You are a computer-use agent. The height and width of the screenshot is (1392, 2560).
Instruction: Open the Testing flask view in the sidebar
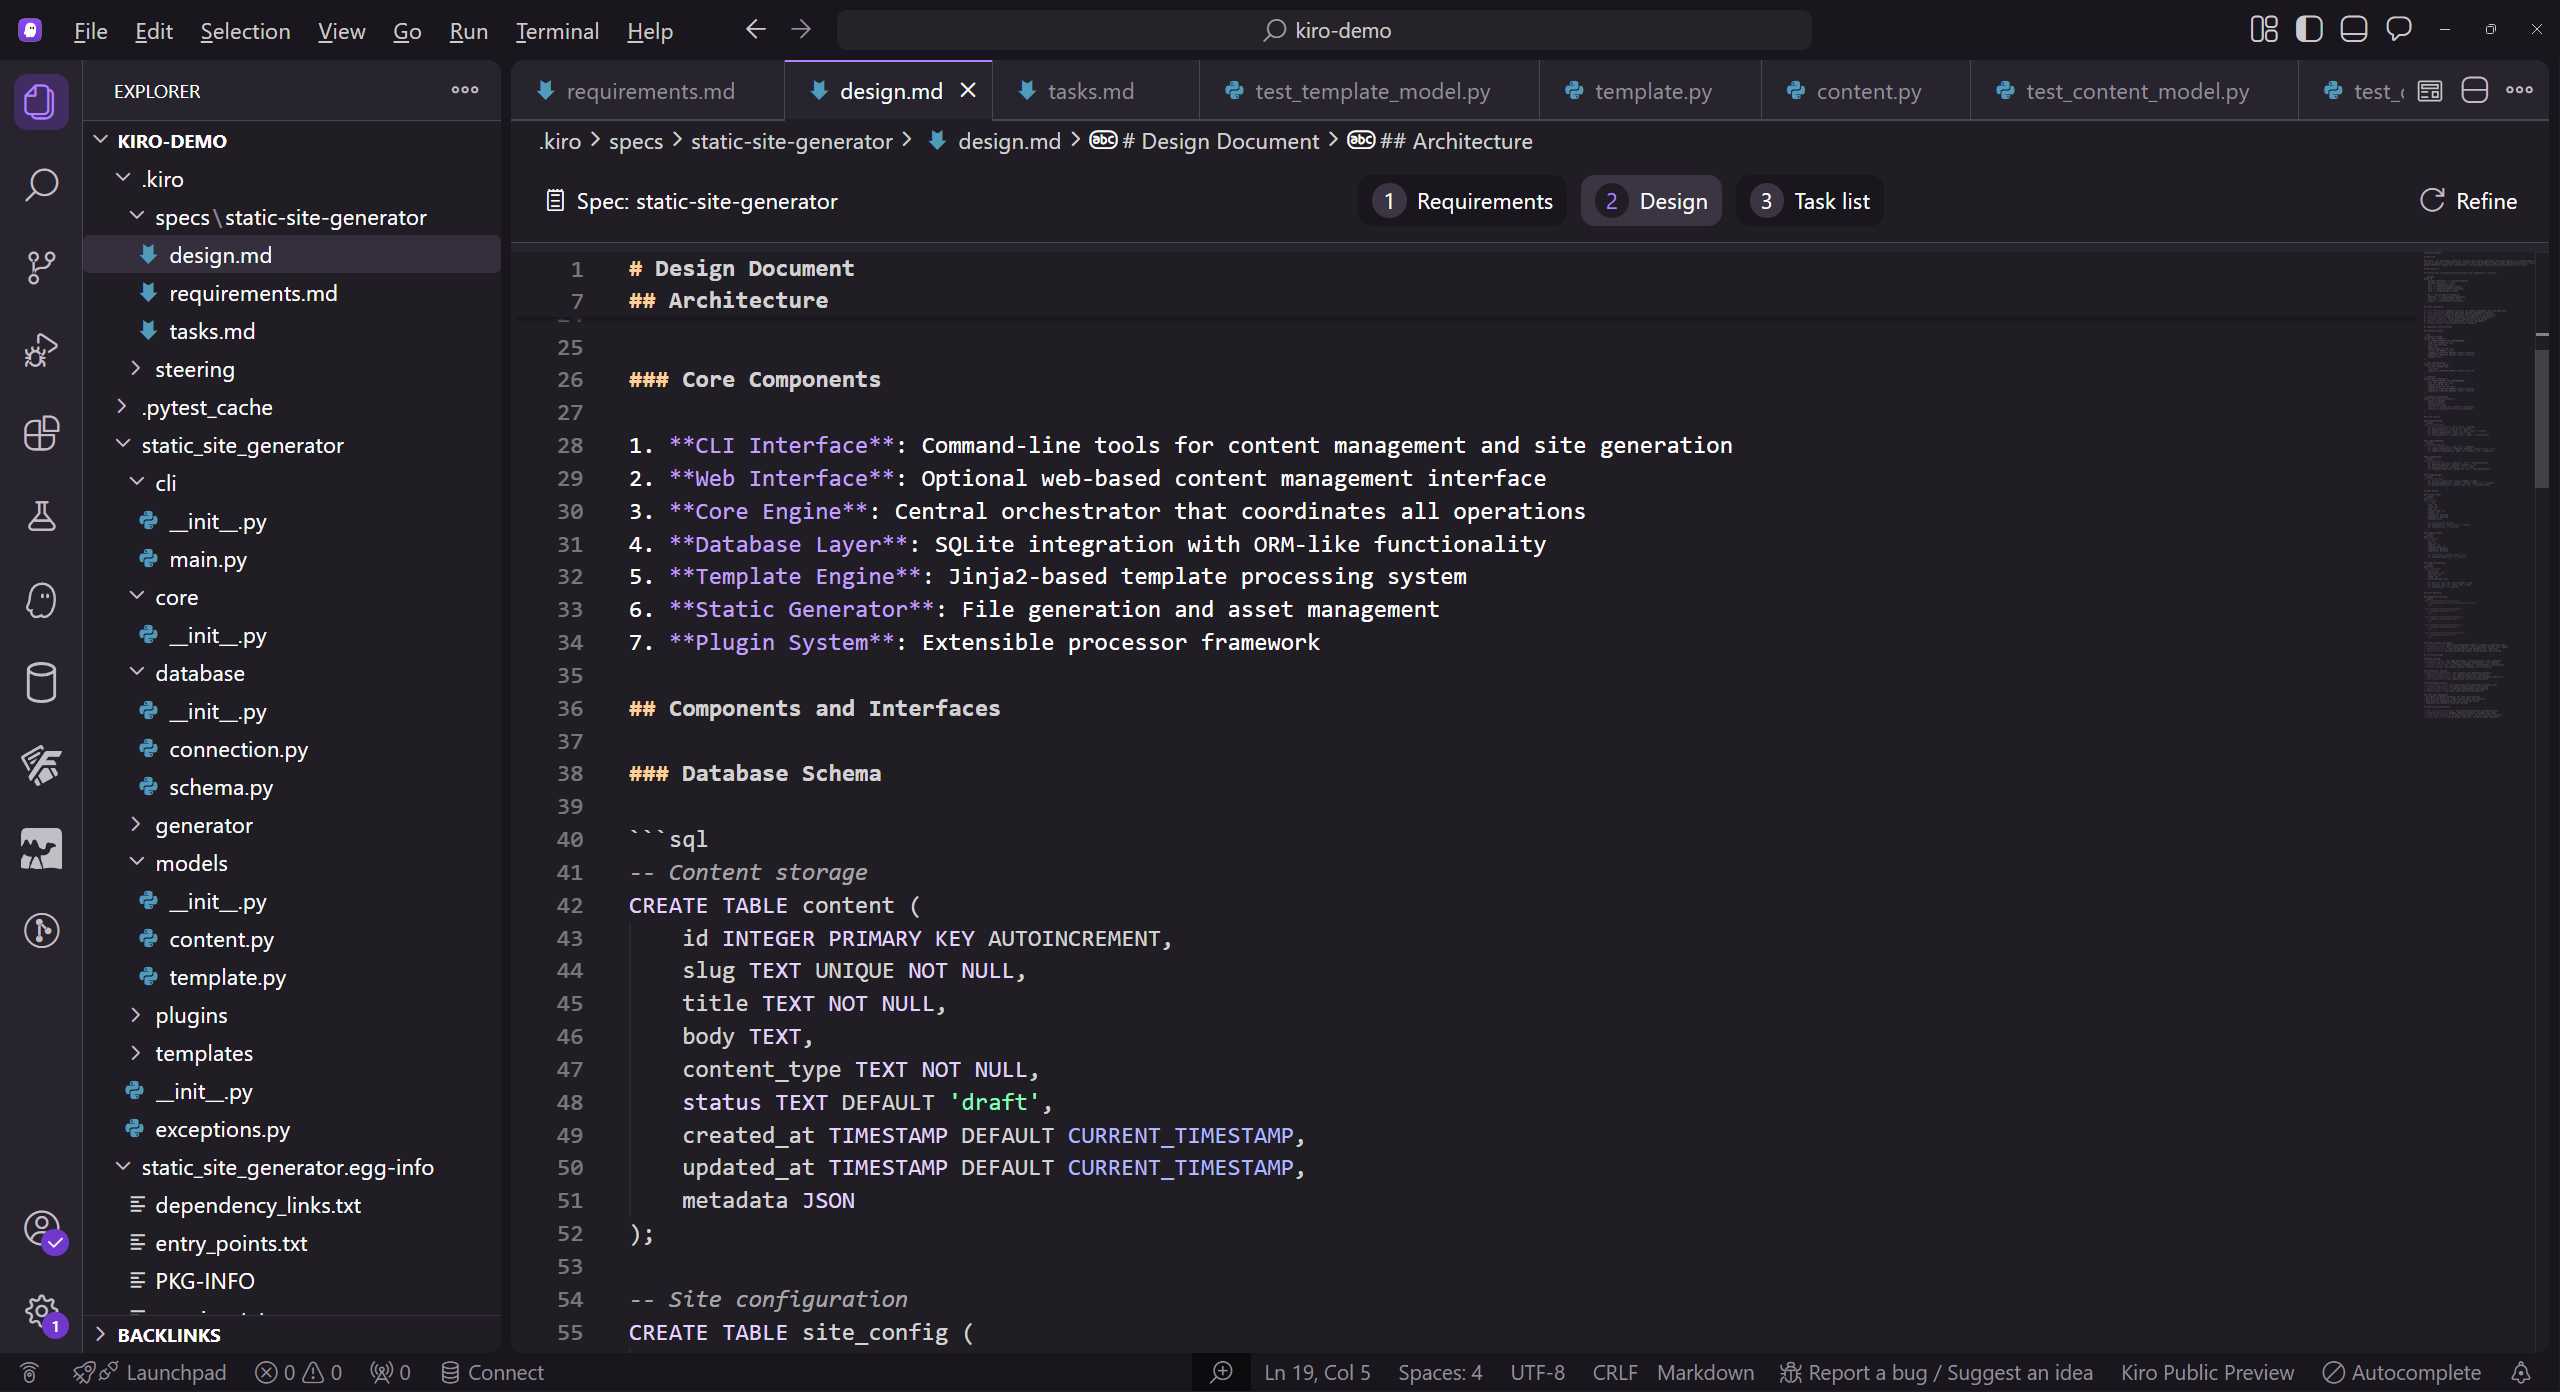41,516
